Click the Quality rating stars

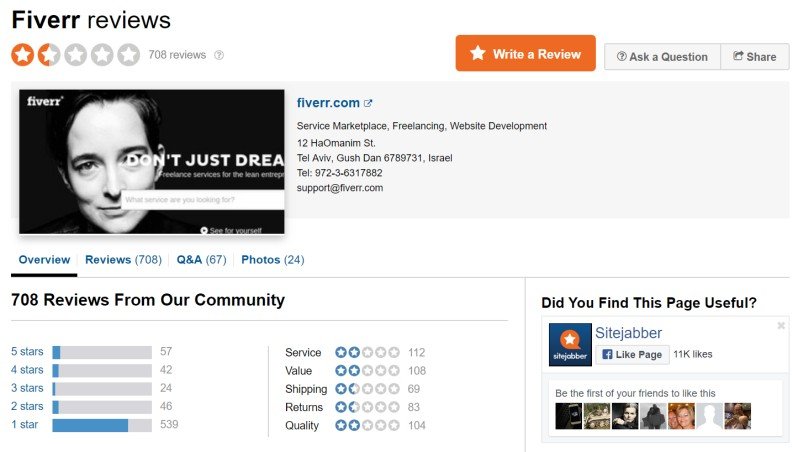[x=367, y=425]
